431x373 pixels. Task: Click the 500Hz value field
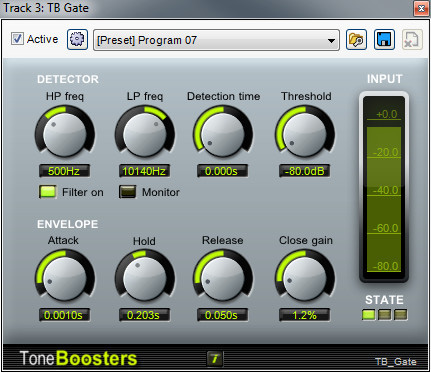pyautogui.click(x=64, y=171)
